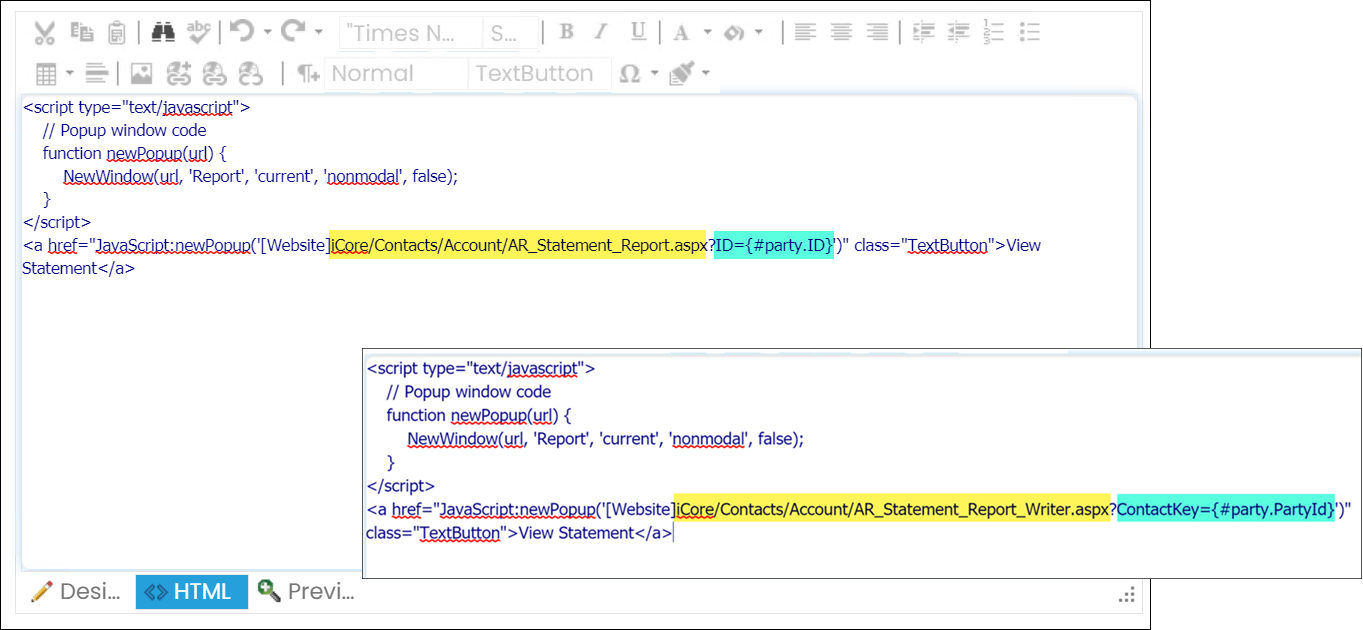
Task: Open the font size box
Action: pos(511,33)
